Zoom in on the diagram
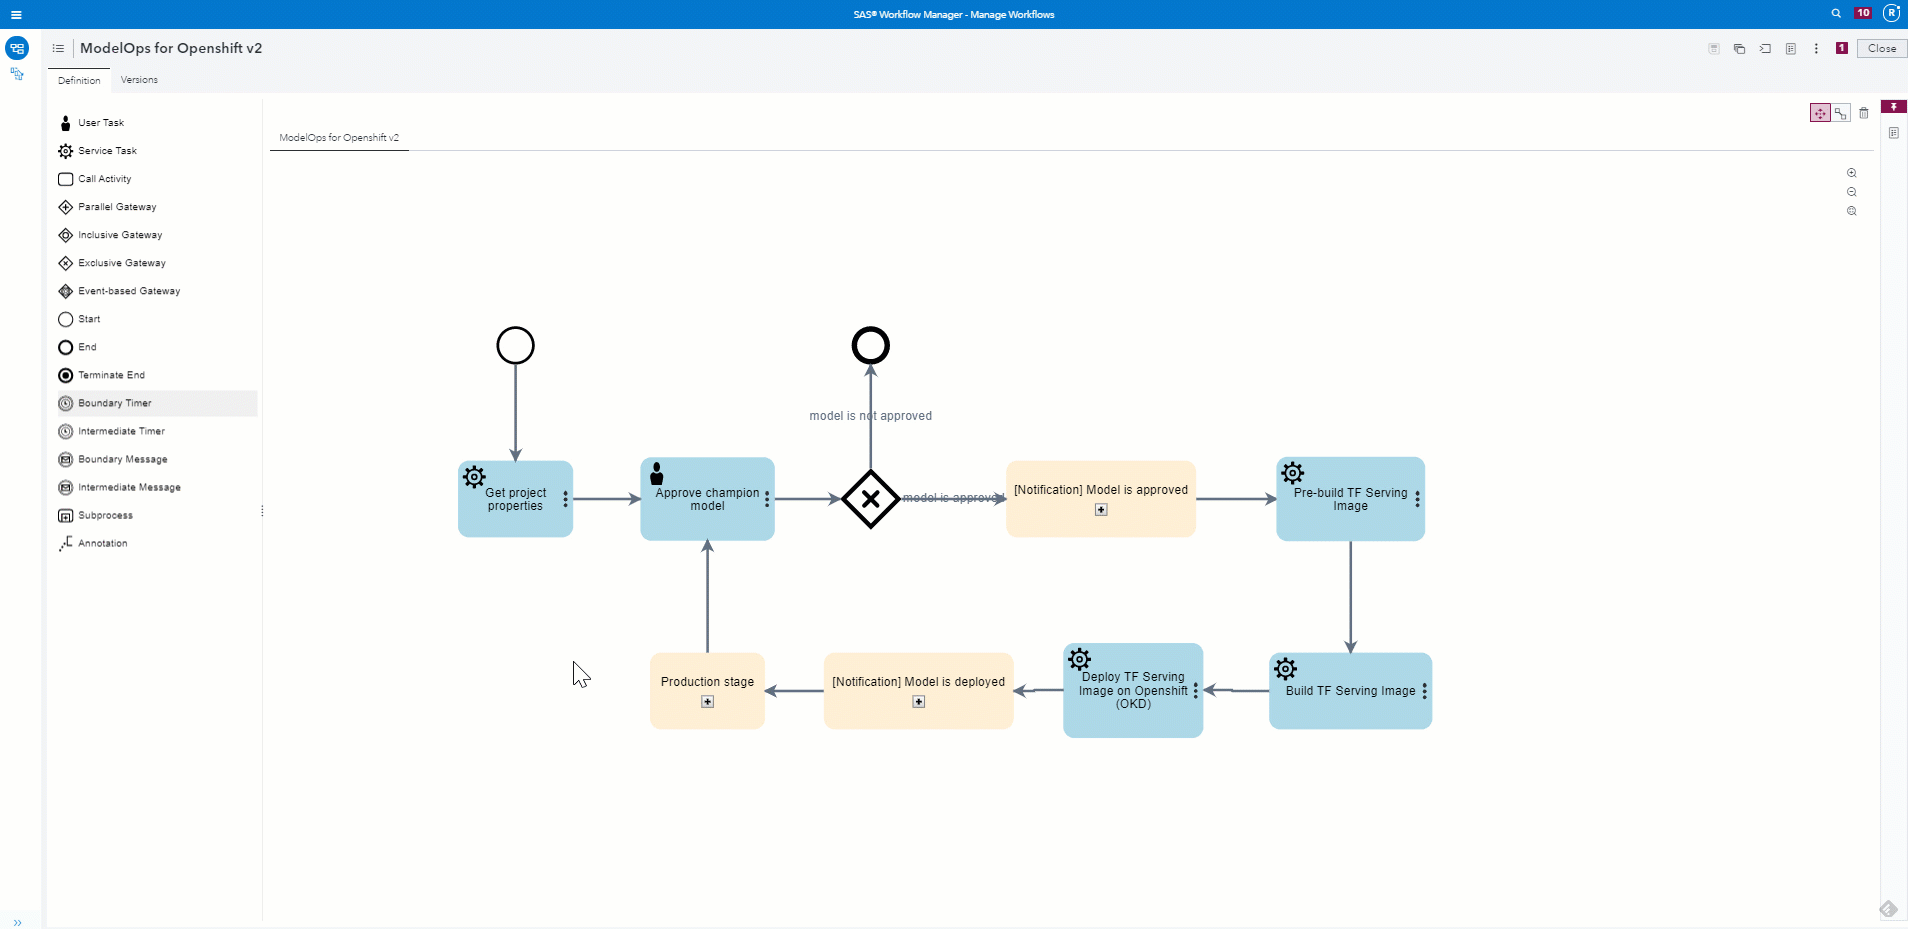The width and height of the screenshot is (1908, 929). [1852, 173]
